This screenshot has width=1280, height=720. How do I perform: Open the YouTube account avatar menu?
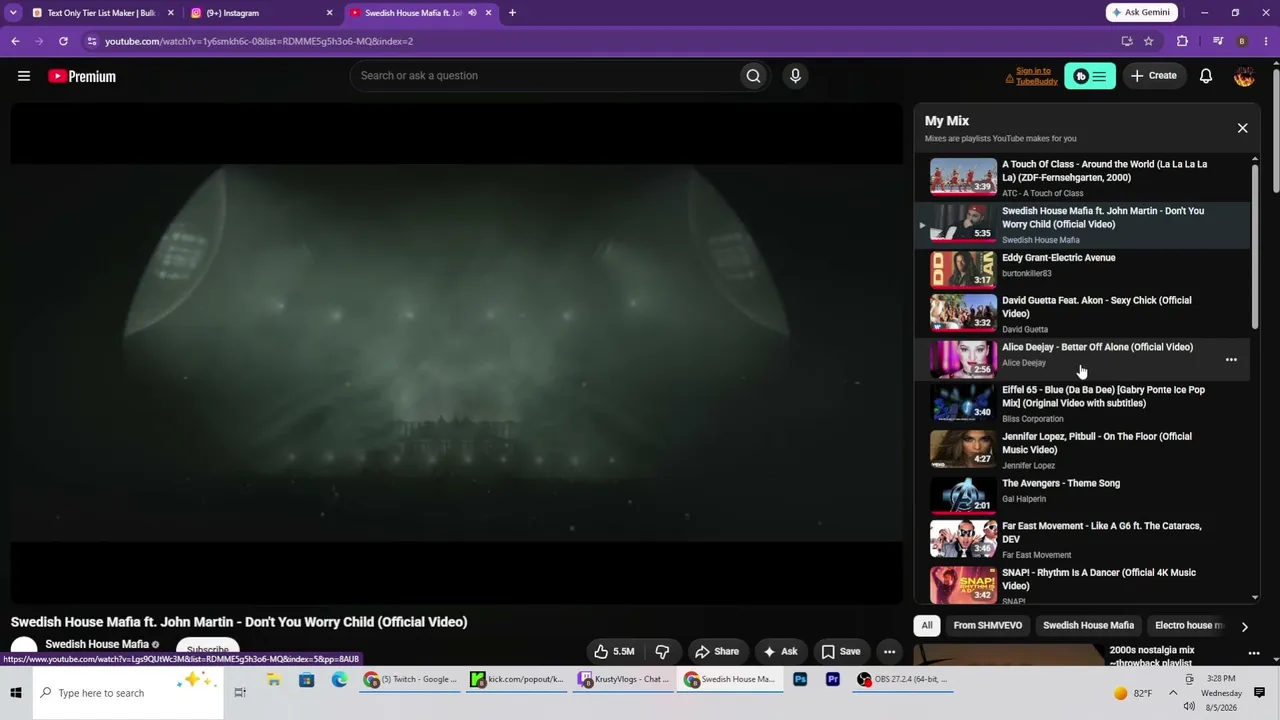pos(1244,76)
